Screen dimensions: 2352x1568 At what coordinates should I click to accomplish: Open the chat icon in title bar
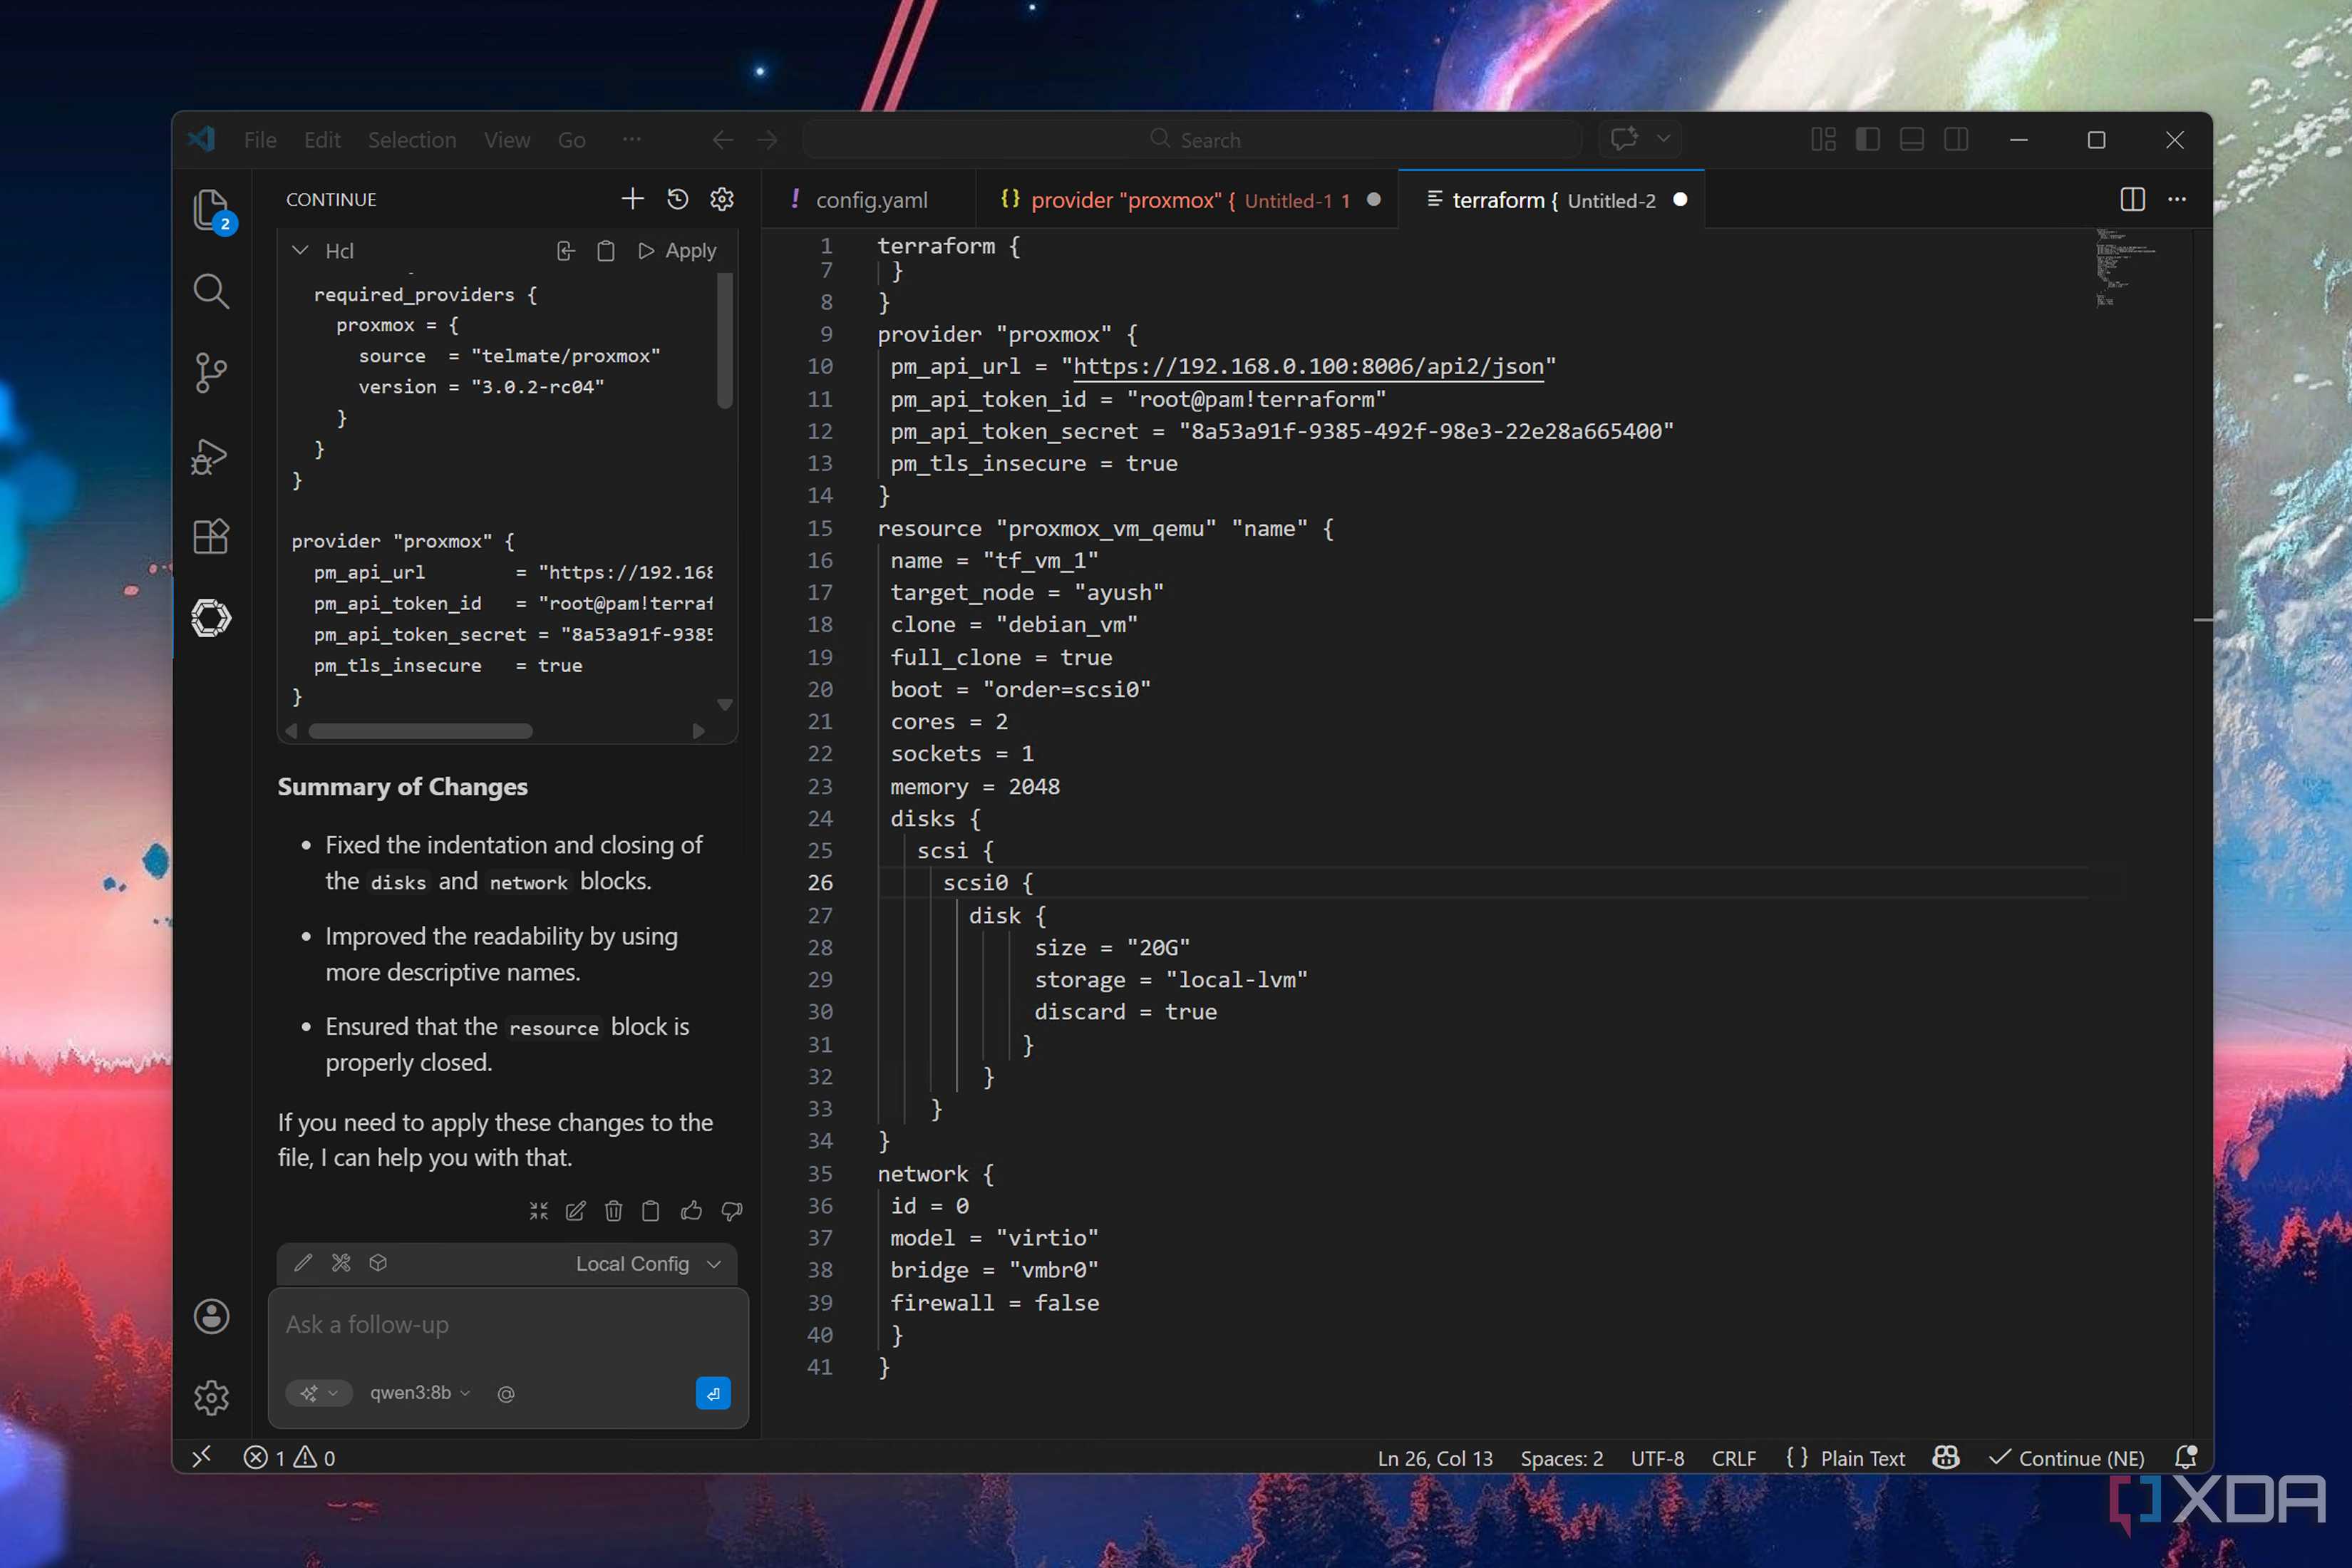point(1624,138)
